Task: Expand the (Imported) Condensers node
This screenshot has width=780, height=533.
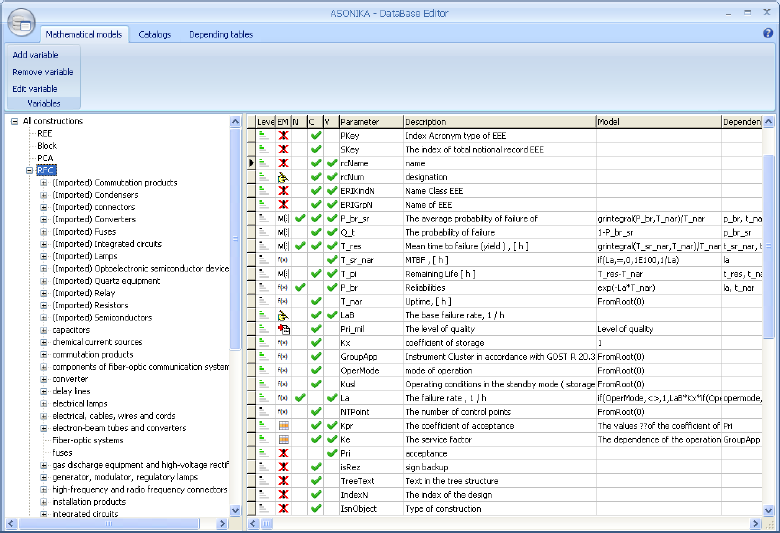Action: pyautogui.click(x=44, y=195)
